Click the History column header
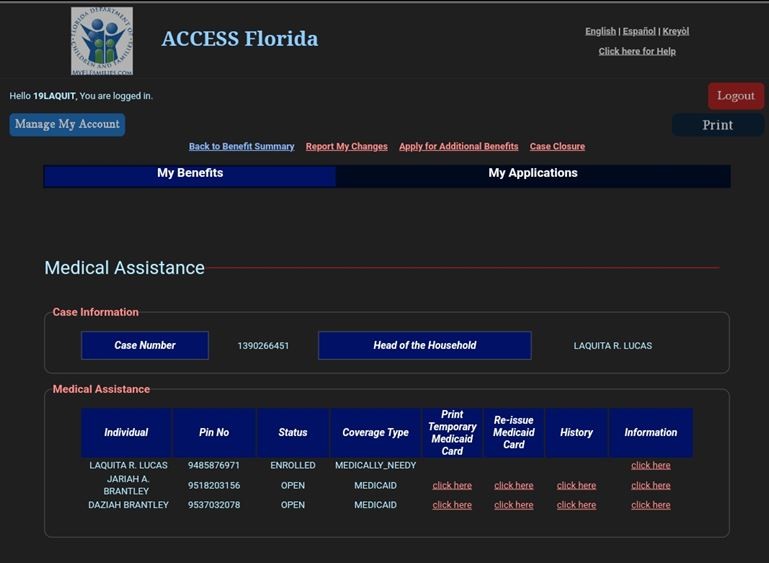Viewport: 769px width, 563px height. point(576,433)
